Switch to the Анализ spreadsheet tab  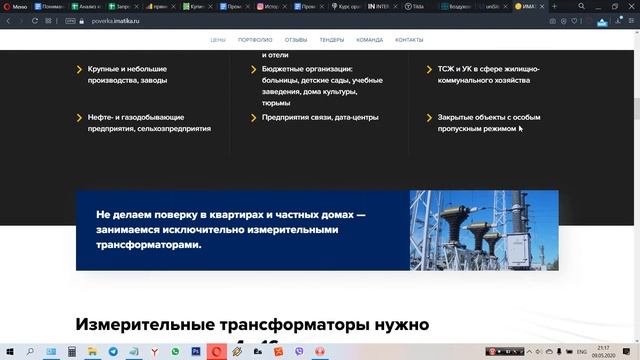click(x=86, y=7)
